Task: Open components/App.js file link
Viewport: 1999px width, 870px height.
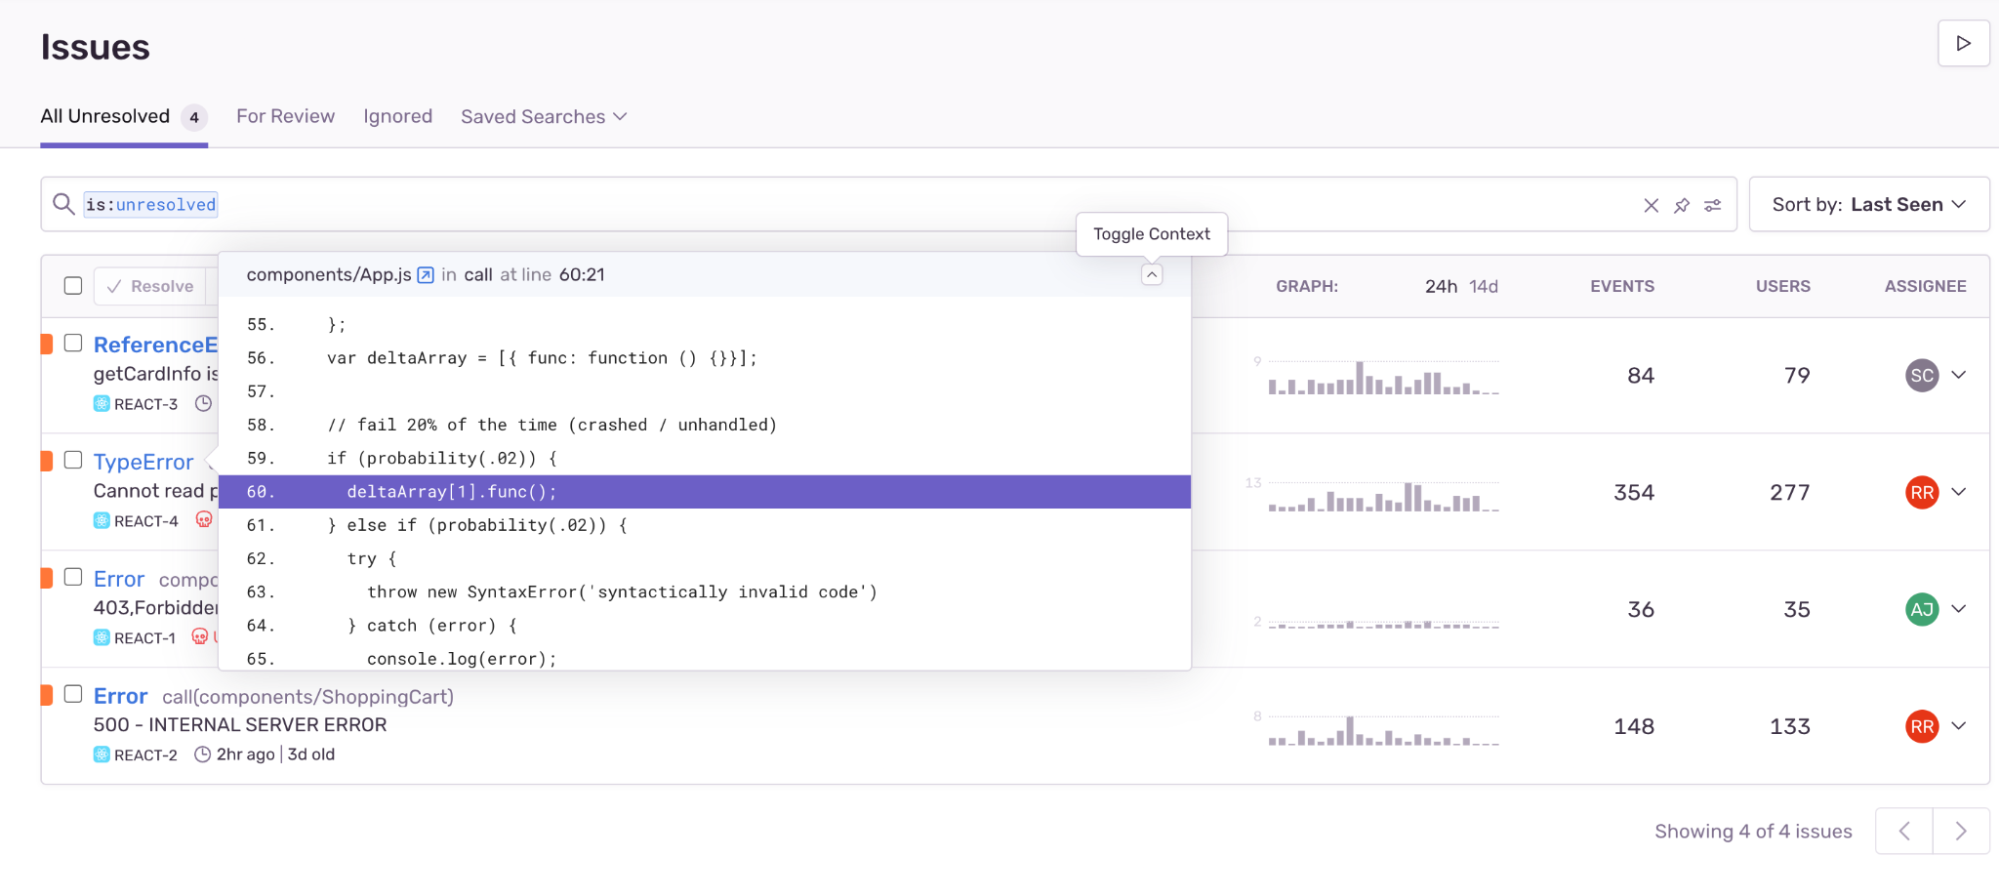Action: tap(329, 275)
